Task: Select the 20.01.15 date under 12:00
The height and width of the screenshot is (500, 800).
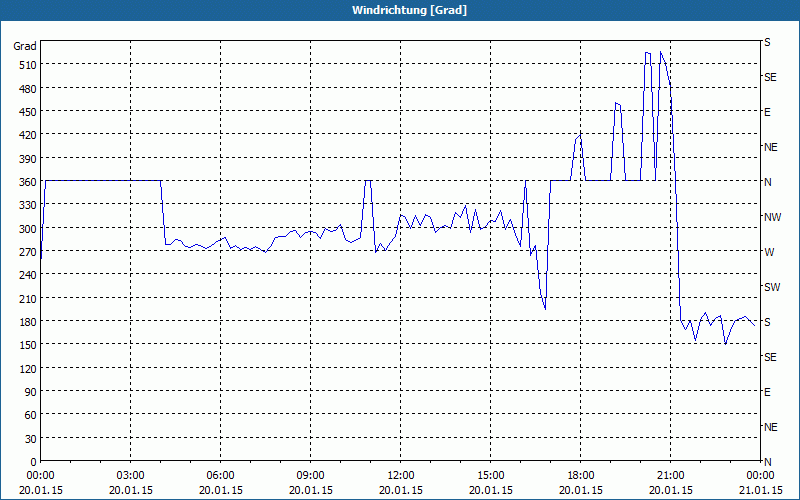Action: [x=401, y=490]
